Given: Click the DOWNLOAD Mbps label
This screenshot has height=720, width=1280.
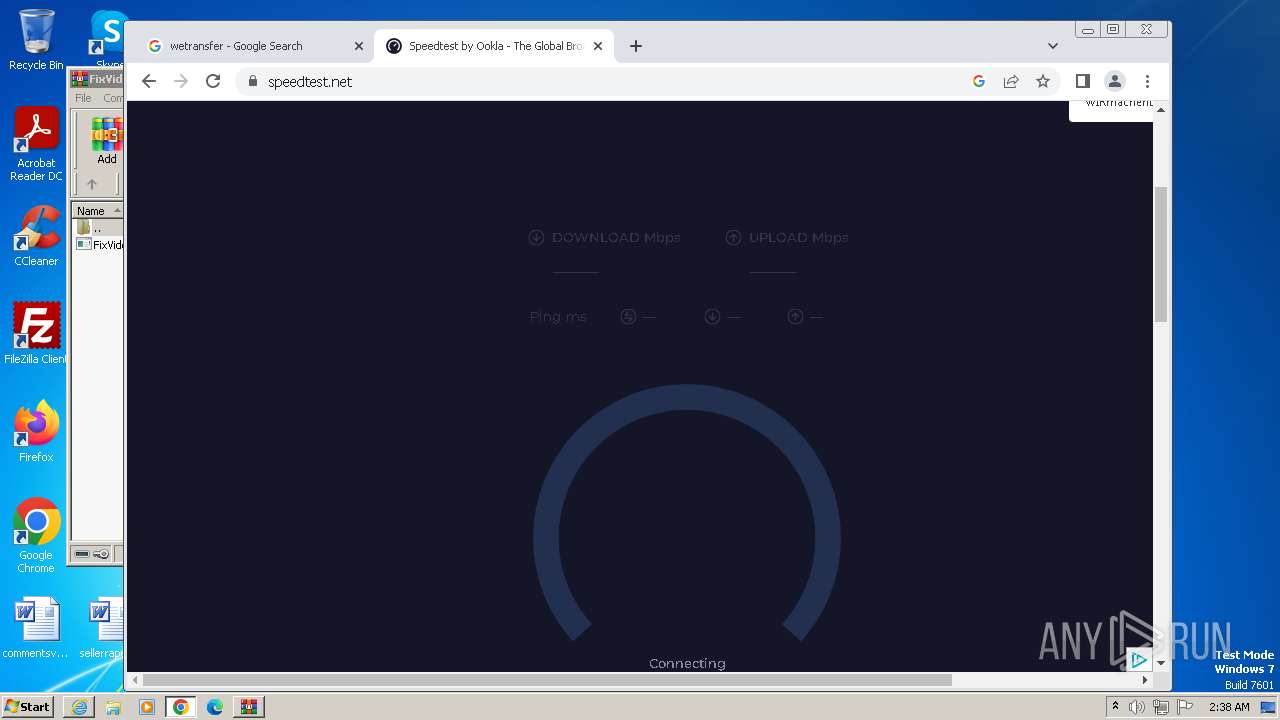Looking at the screenshot, I should pyautogui.click(x=616, y=237).
